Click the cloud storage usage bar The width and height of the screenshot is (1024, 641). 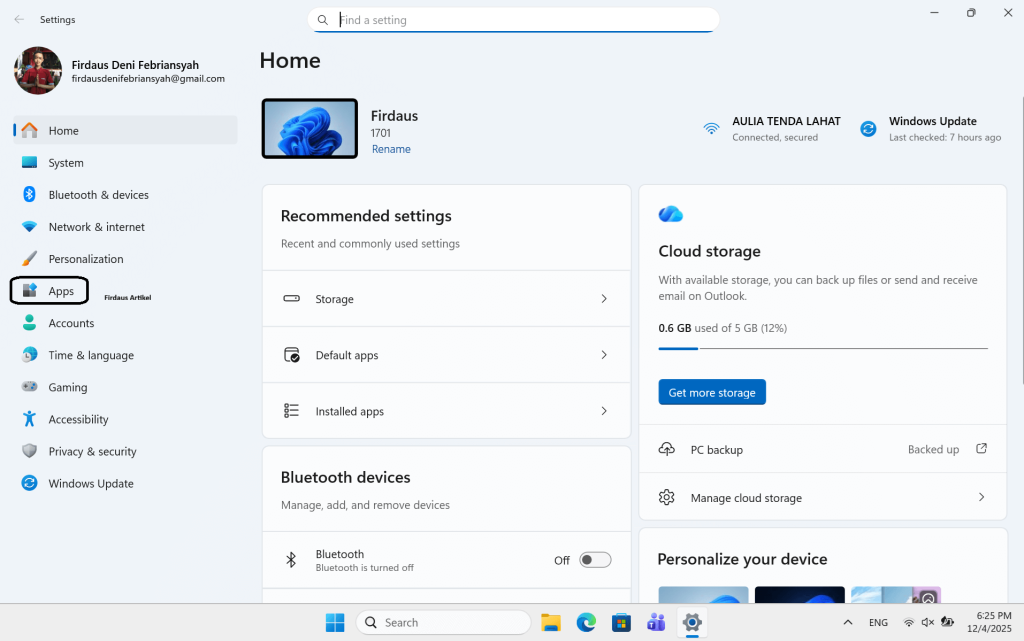coord(823,349)
